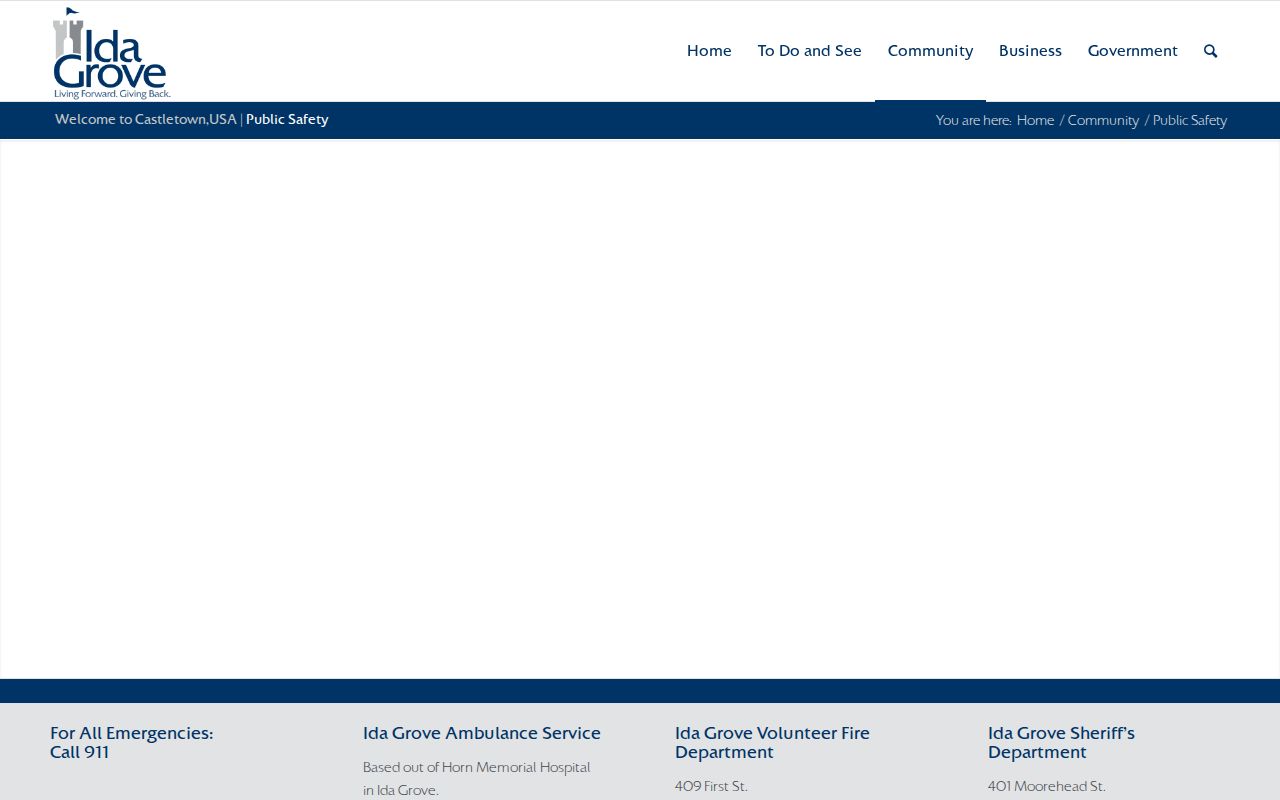Click the Community breadcrumb link

click(1103, 120)
